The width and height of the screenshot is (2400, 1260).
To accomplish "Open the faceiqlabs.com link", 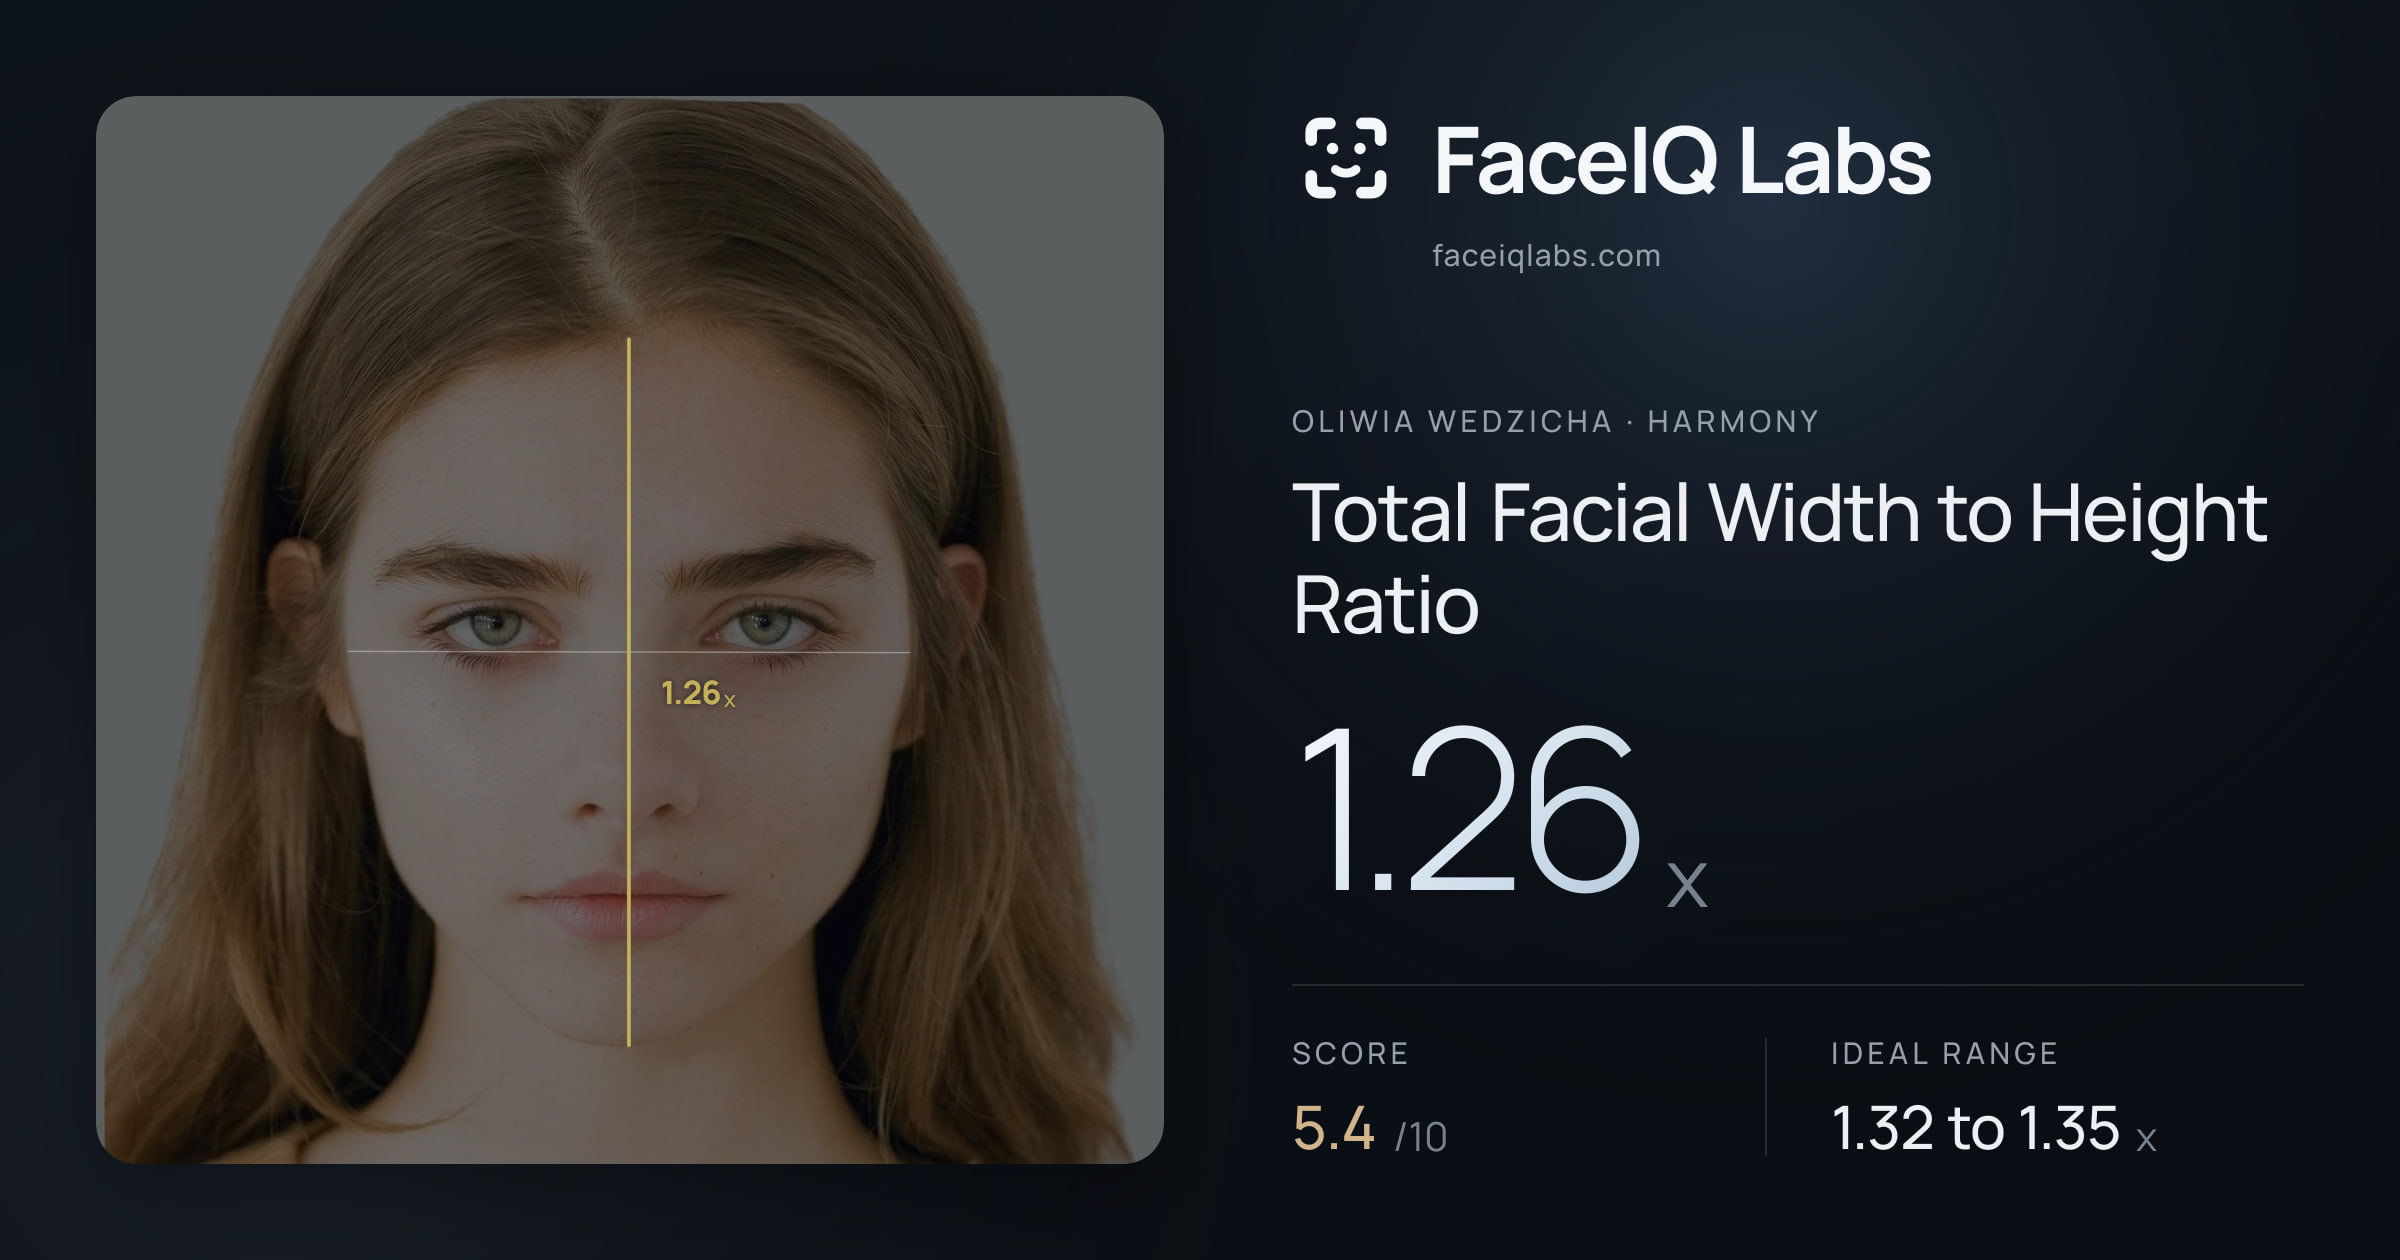I will click(x=1546, y=256).
